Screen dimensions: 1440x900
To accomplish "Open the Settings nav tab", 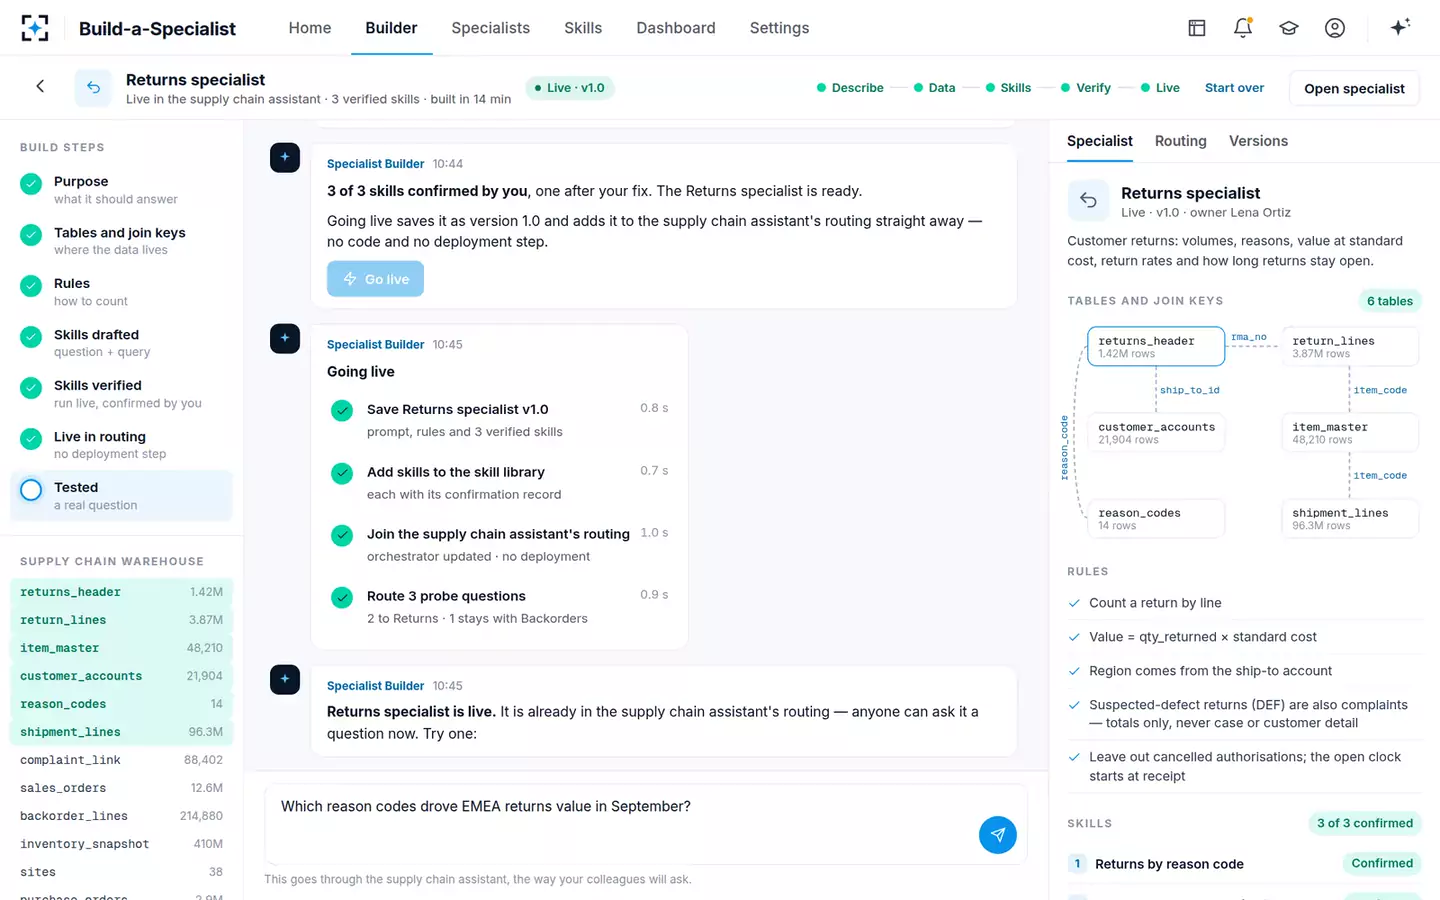I will (780, 28).
